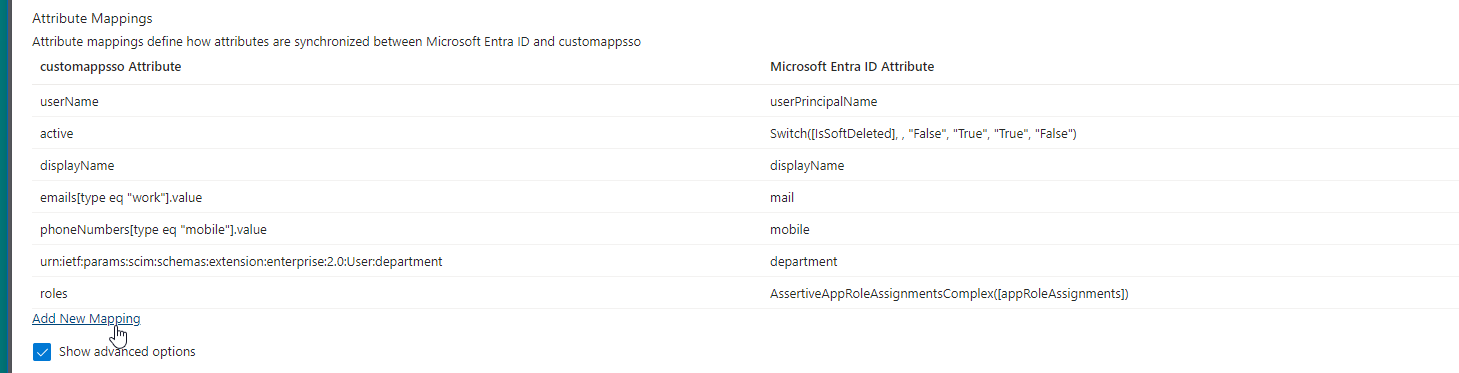Image resolution: width=1459 pixels, height=373 pixels.
Task: Open the active attribute mapping
Action: pos(56,134)
